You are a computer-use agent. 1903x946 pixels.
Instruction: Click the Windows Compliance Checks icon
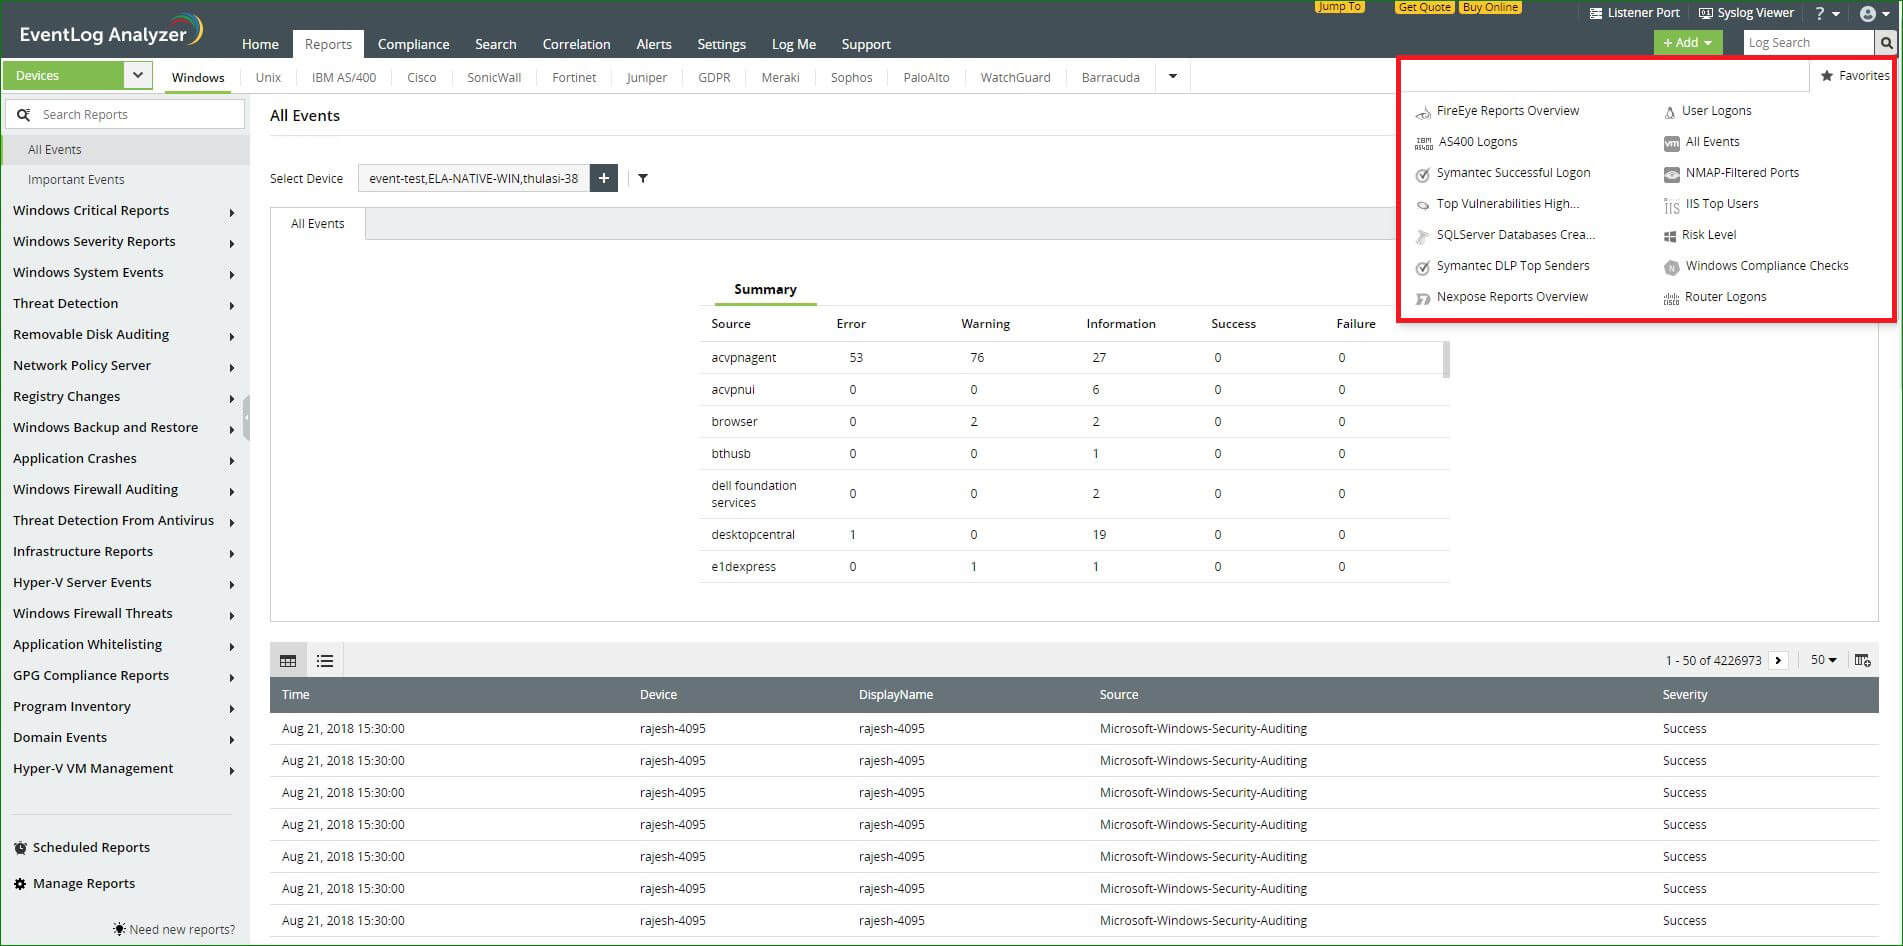point(1671,267)
